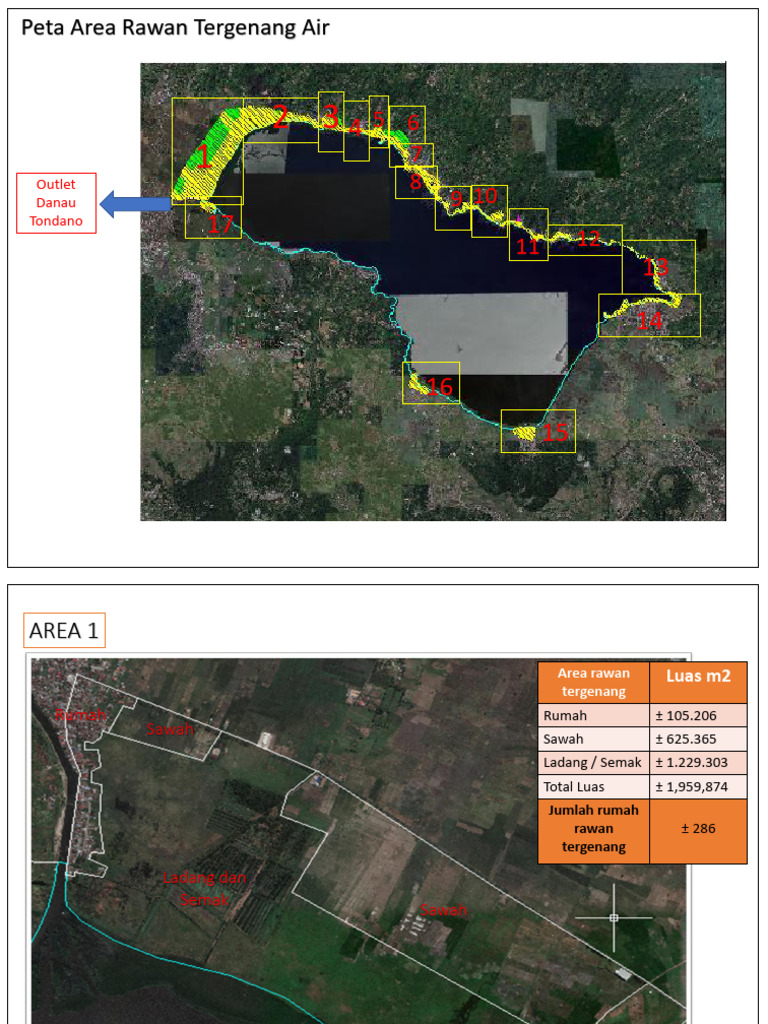Screen dimensions: 768x1024
Task: Click the blue arrow pointing to Outlet Danau Tondano
Action: (135, 204)
